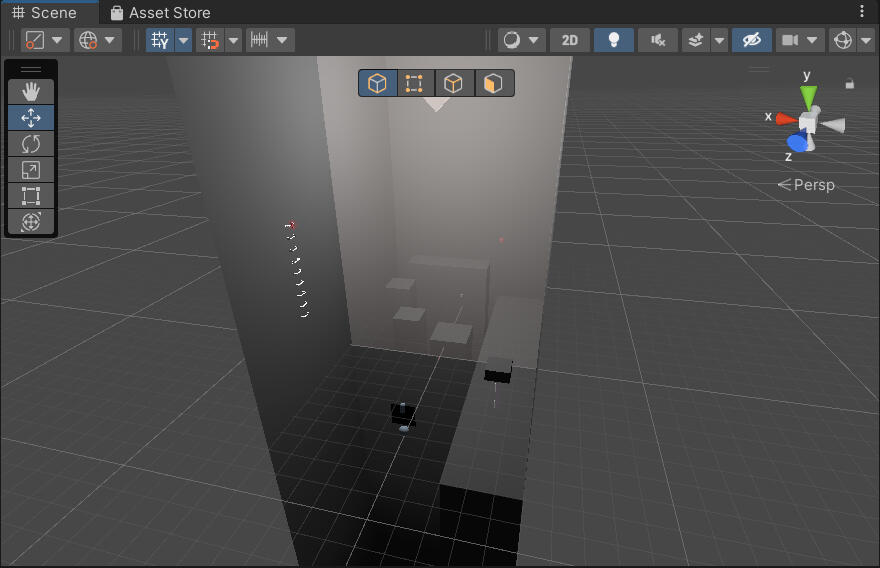This screenshot has width=880, height=568.
Task: Toggle scene audio mute button
Action: (x=657, y=40)
